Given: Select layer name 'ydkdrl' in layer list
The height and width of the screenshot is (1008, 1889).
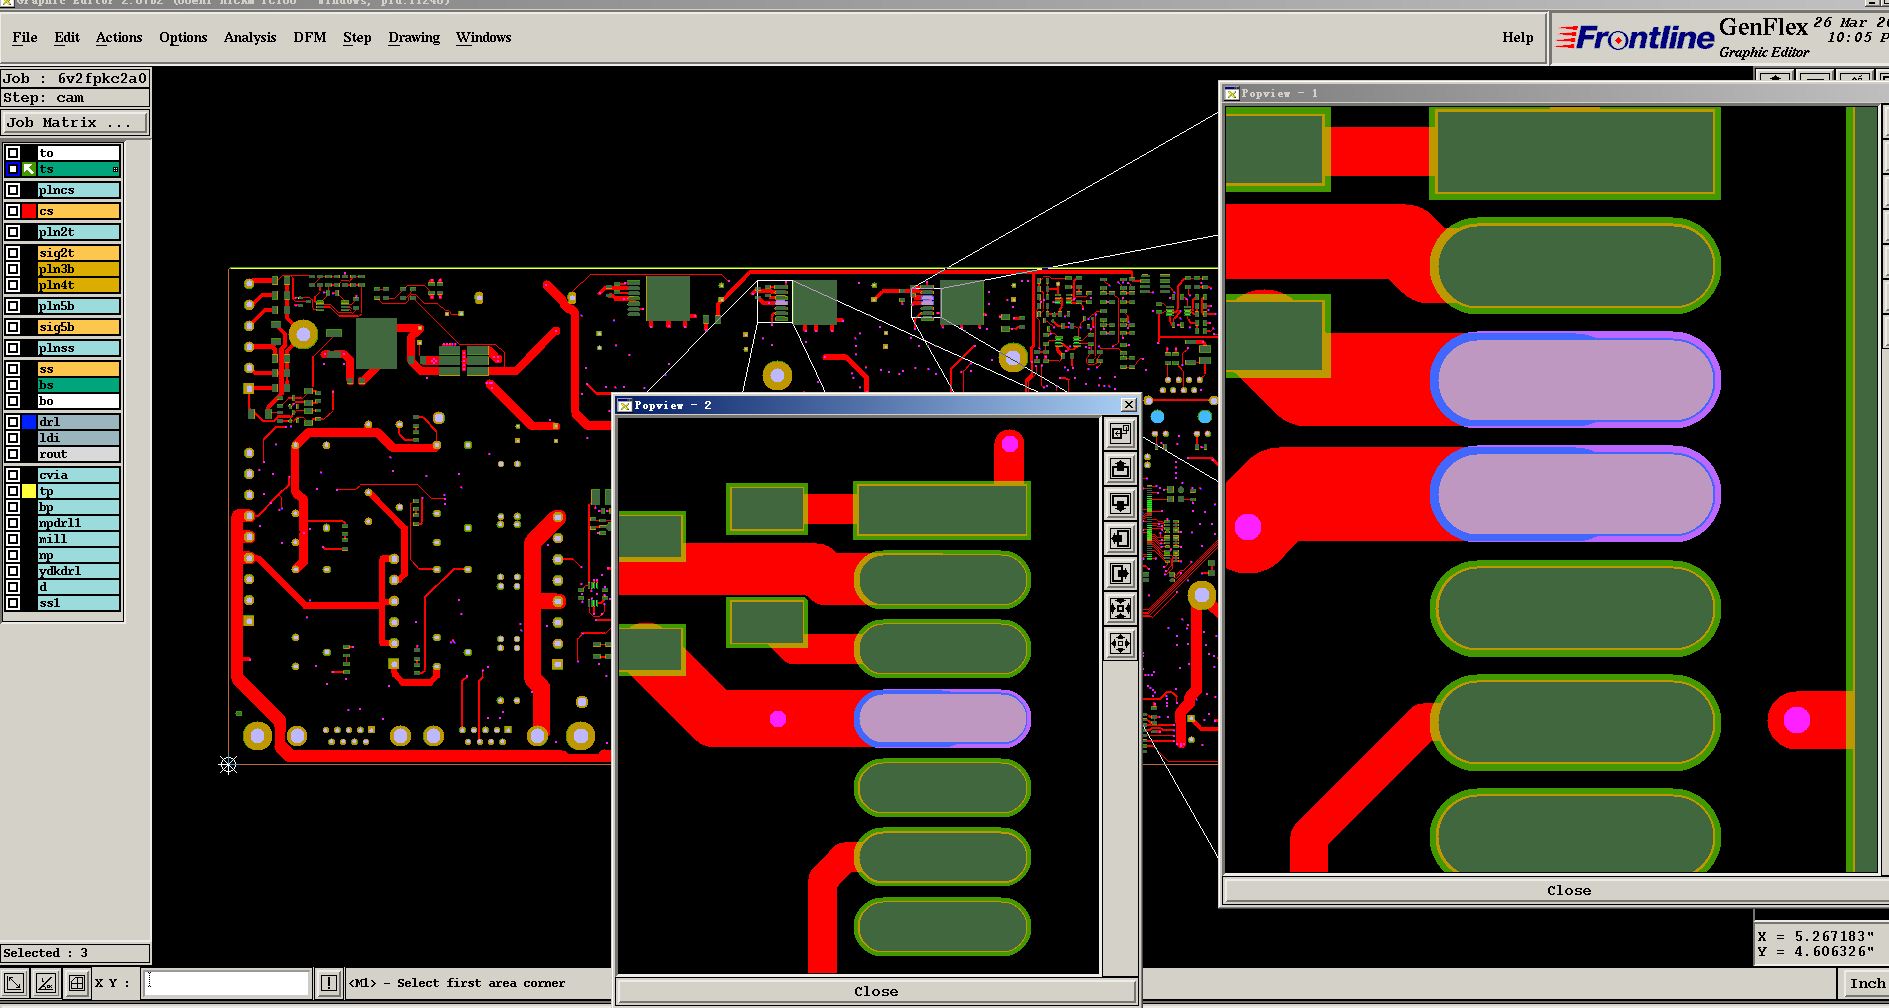Looking at the screenshot, I should pyautogui.click(x=79, y=571).
